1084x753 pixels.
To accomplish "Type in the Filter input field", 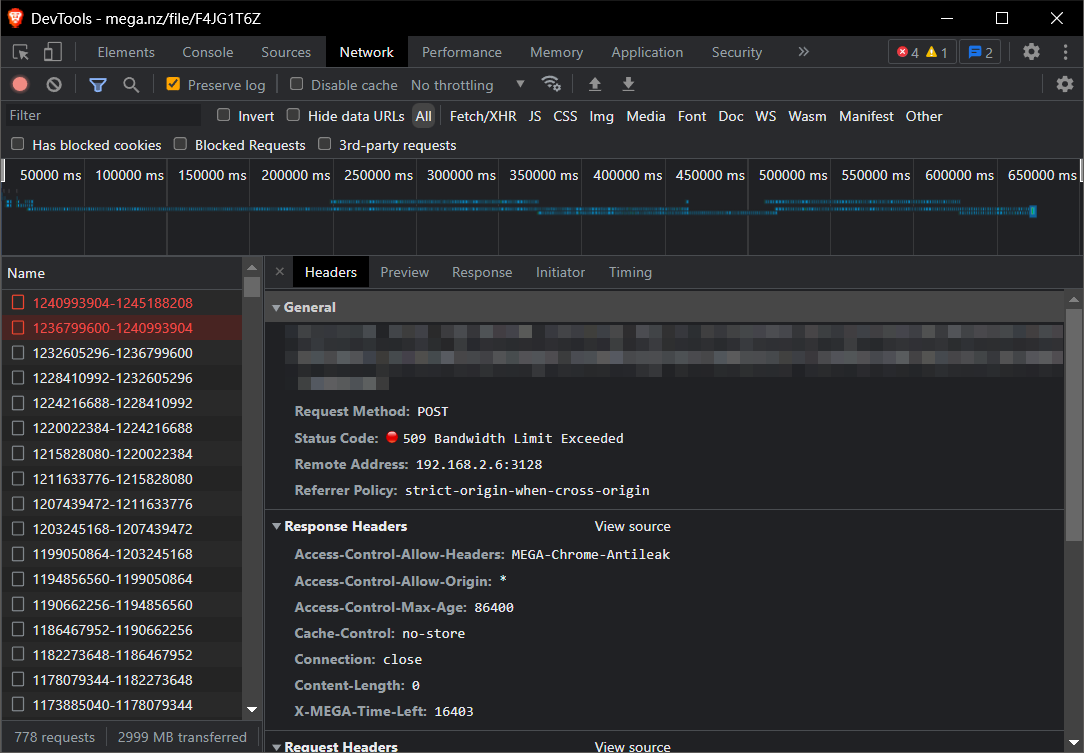I will coord(100,116).
